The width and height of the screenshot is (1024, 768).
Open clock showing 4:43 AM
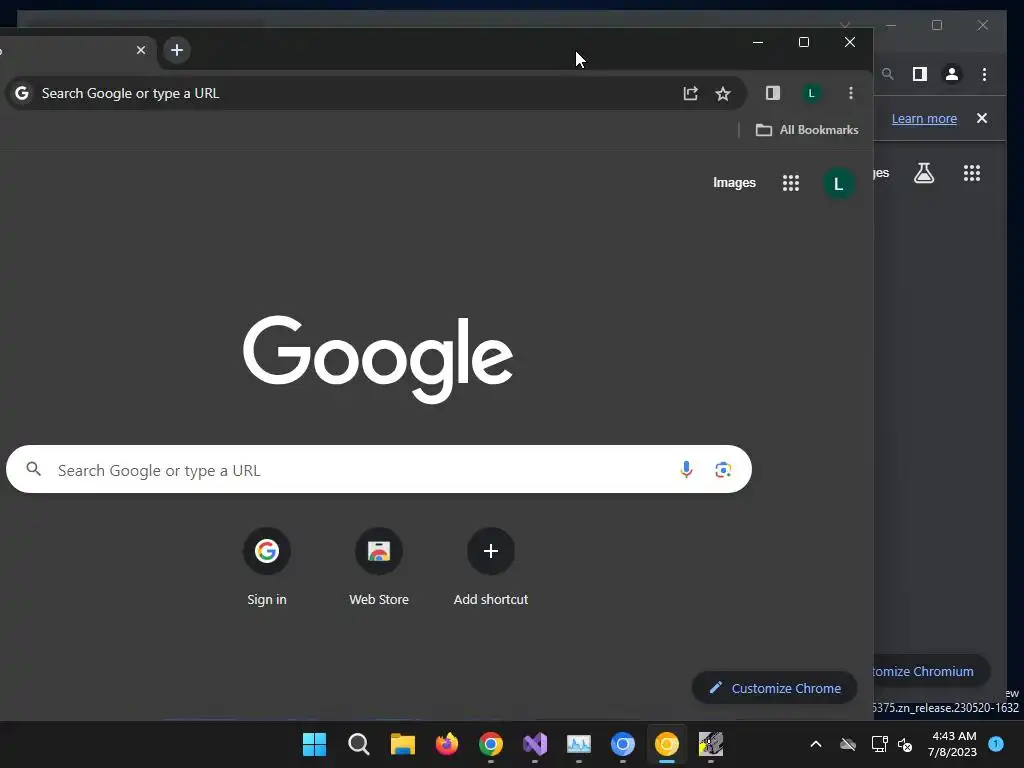click(952, 744)
